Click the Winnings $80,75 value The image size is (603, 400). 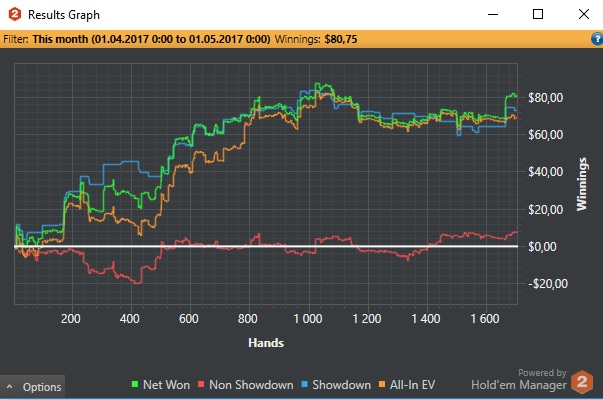[x=341, y=39]
